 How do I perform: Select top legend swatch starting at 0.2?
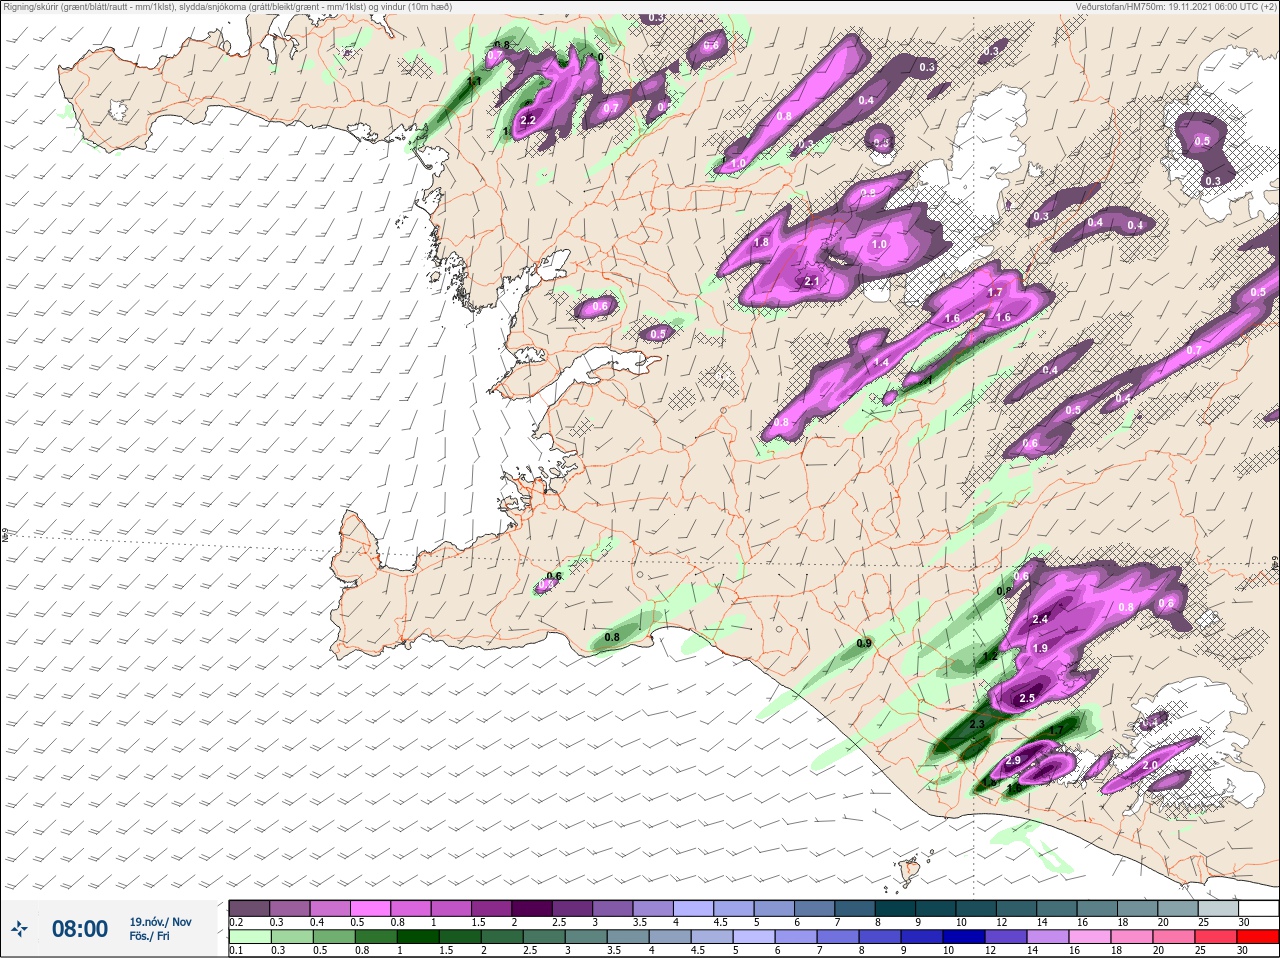coord(249,907)
